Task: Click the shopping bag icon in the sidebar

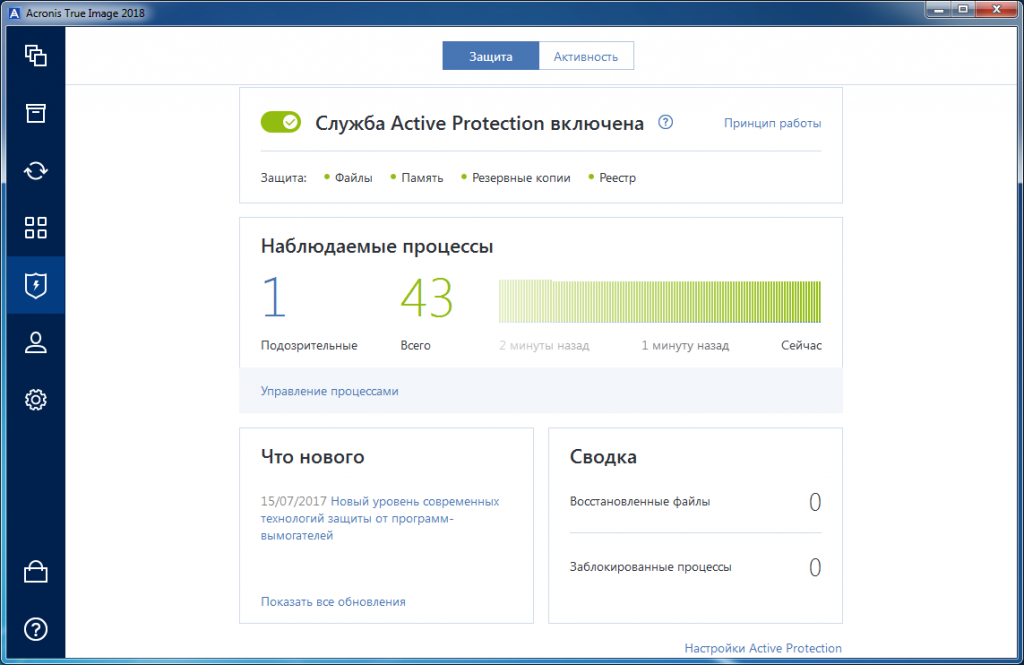Action: (x=35, y=570)
